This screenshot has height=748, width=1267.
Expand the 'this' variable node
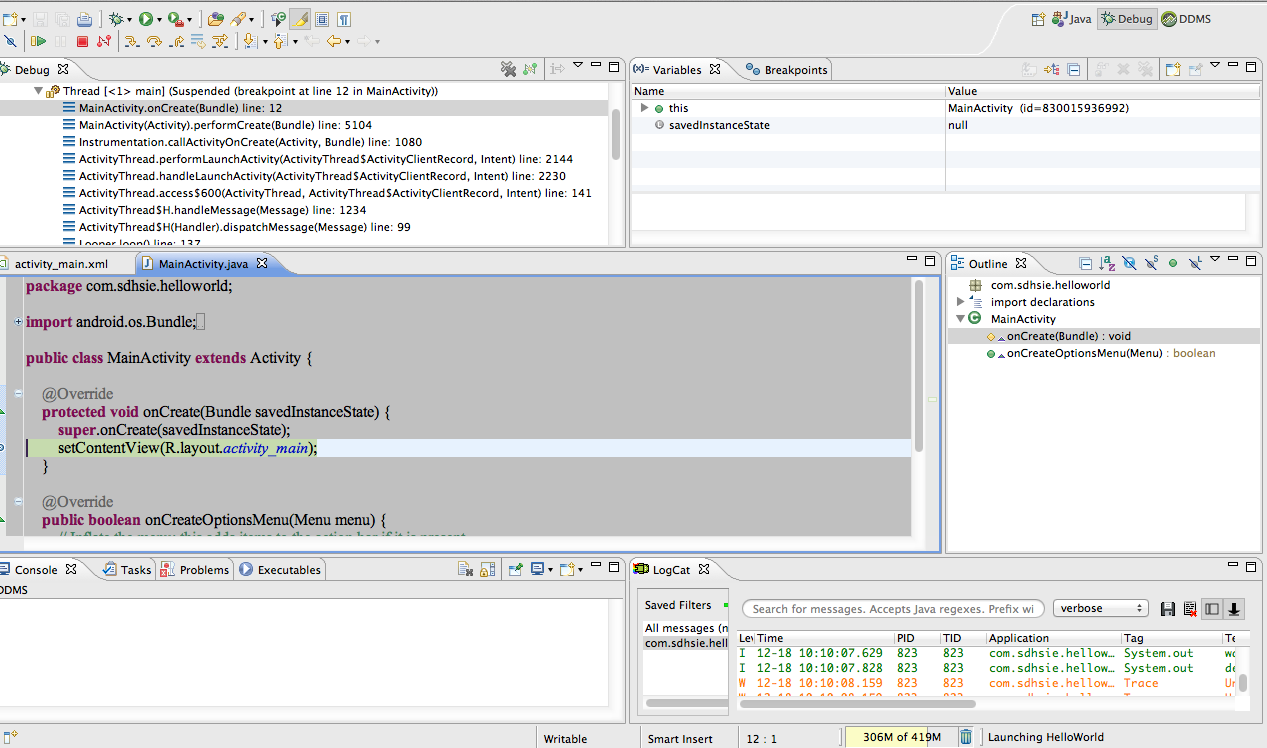(x=645, y=108)
